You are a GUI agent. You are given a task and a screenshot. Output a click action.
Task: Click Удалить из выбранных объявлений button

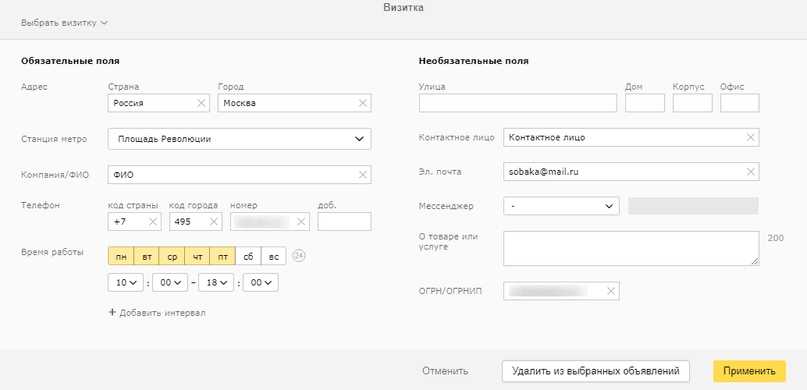pos(595,371)
